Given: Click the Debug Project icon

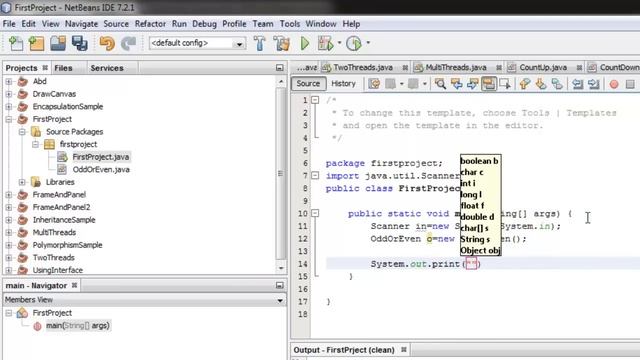Looking at the screenshot, I should [325, 43].
